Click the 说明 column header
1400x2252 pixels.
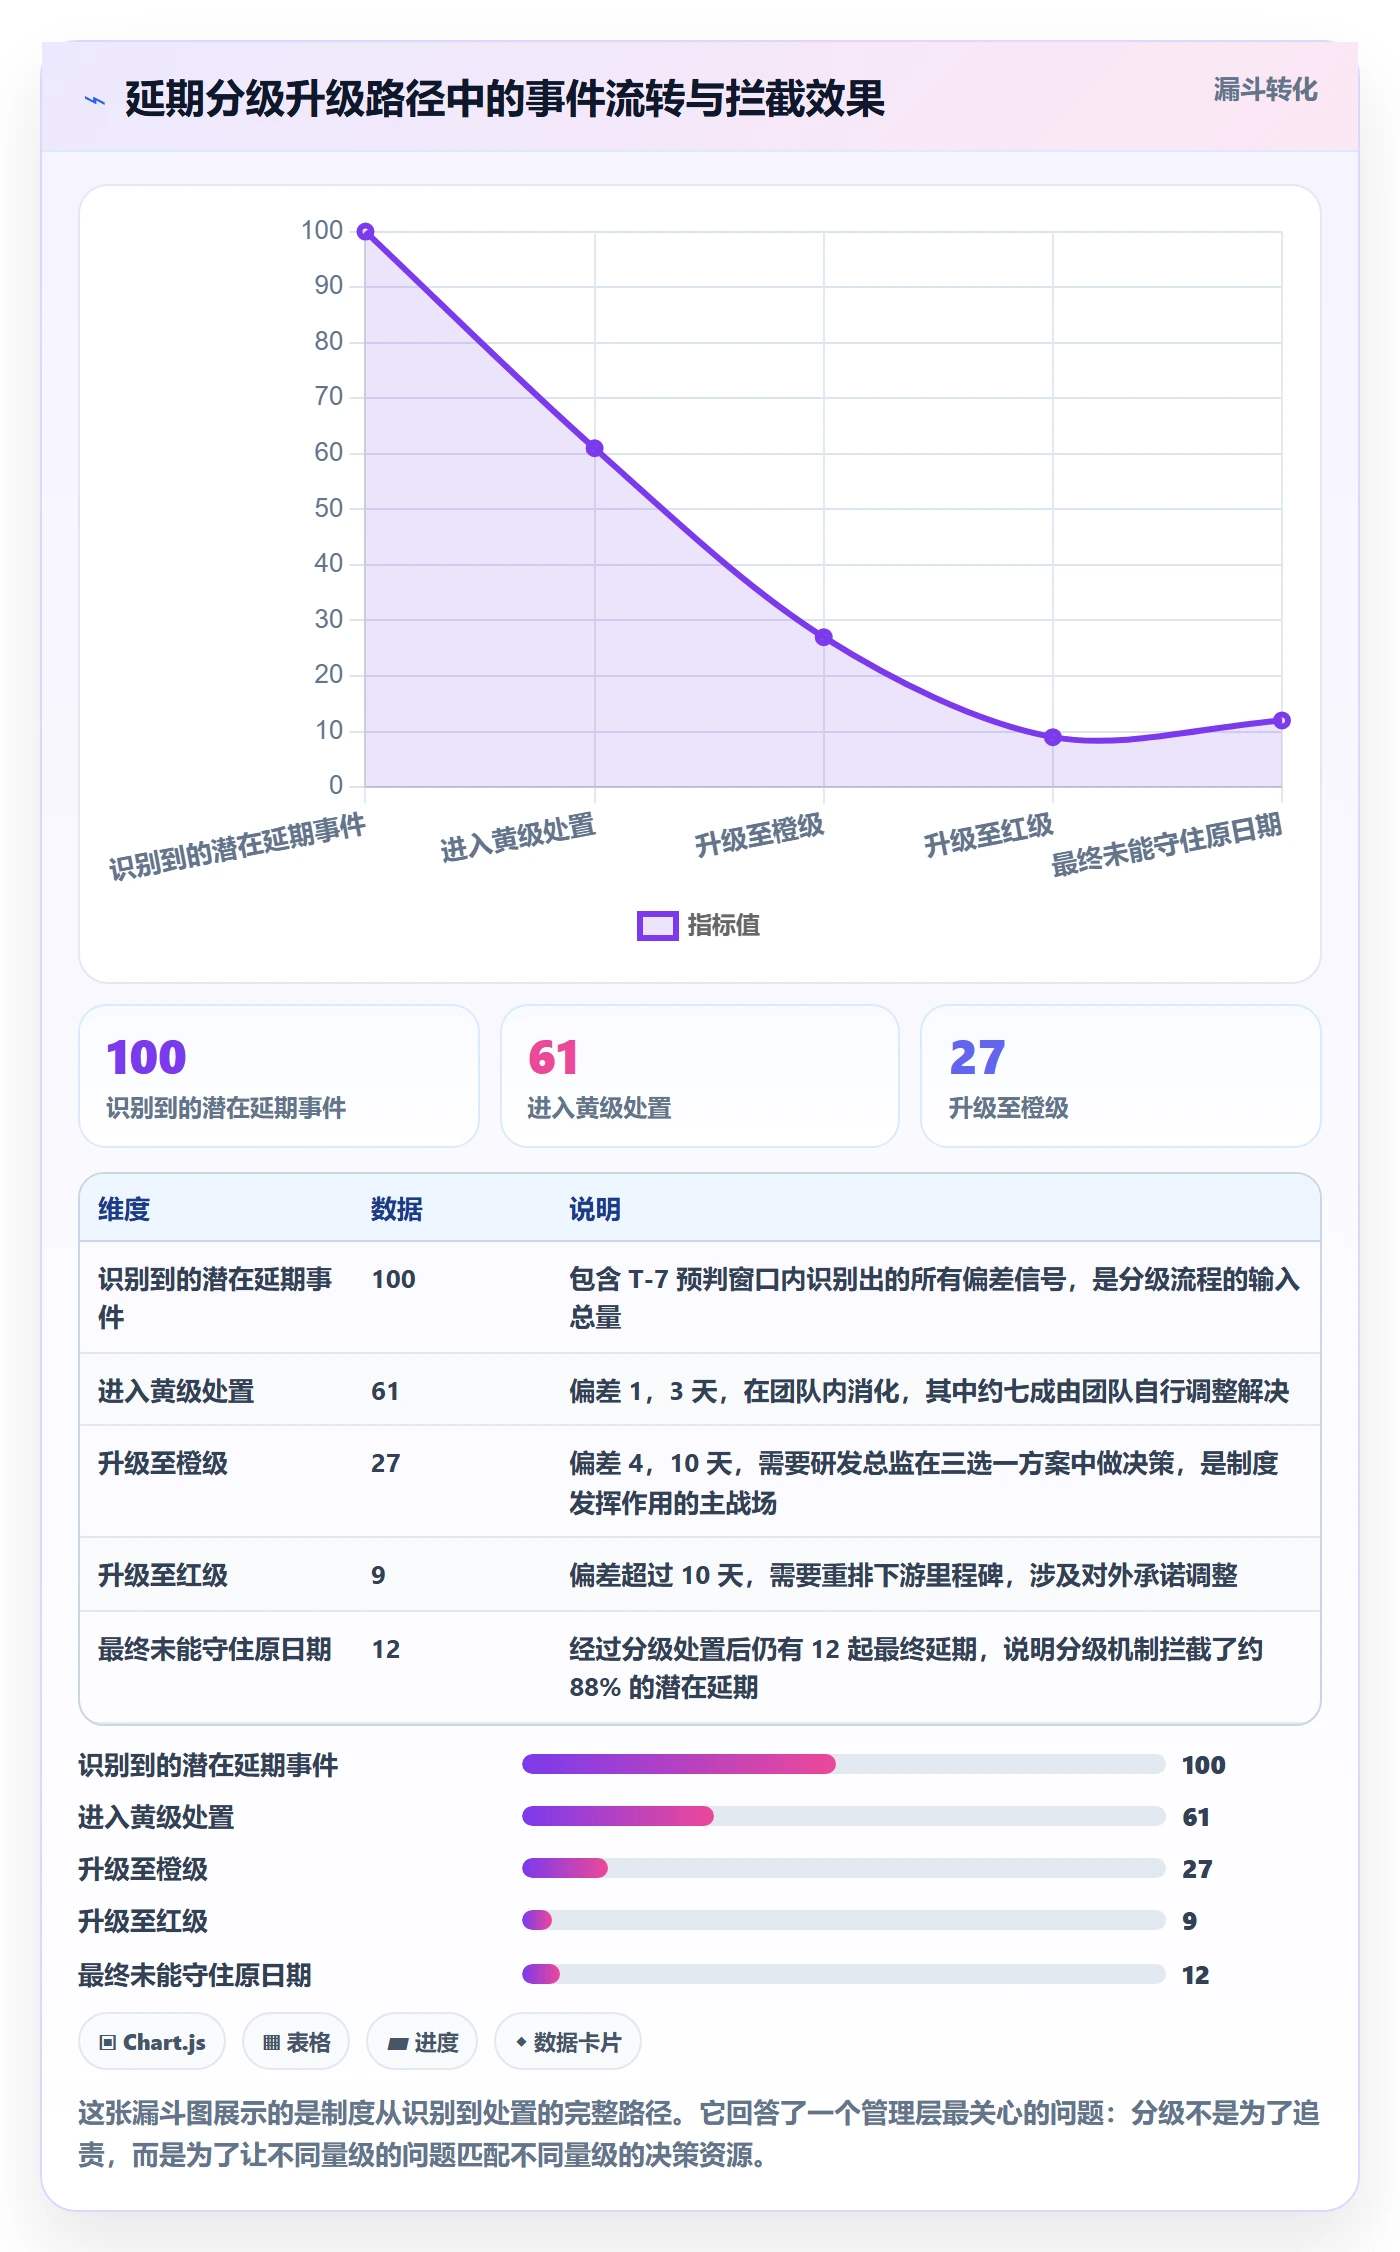pos(595,1209)
